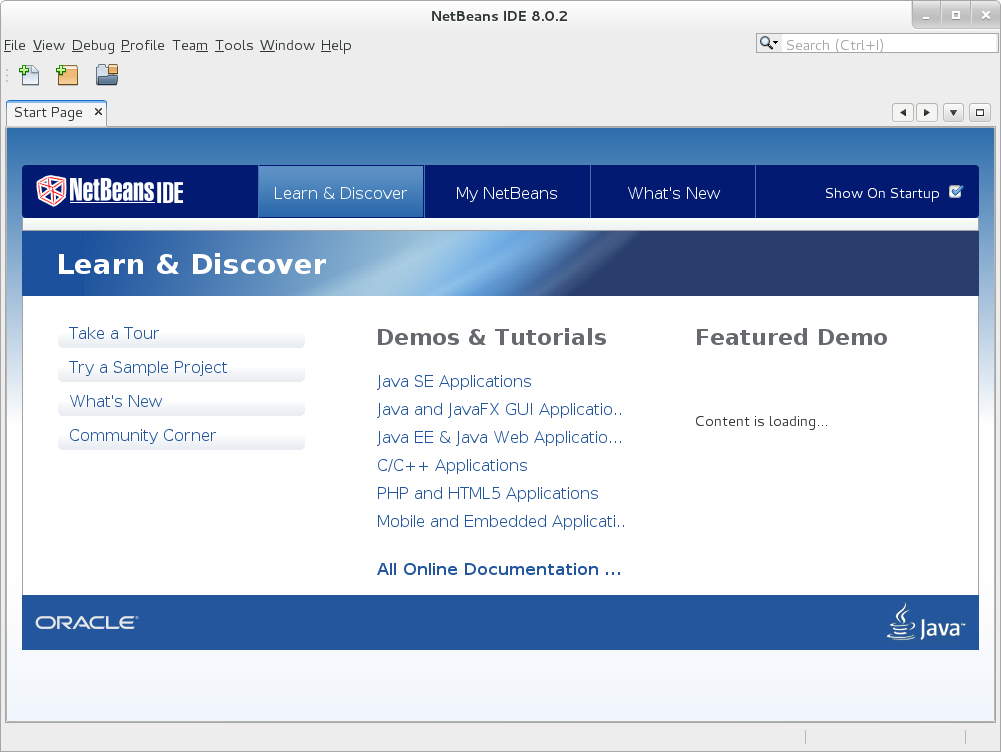1001x752 pixels.
Task: Open the File menu
Action: tap(15, 45)
